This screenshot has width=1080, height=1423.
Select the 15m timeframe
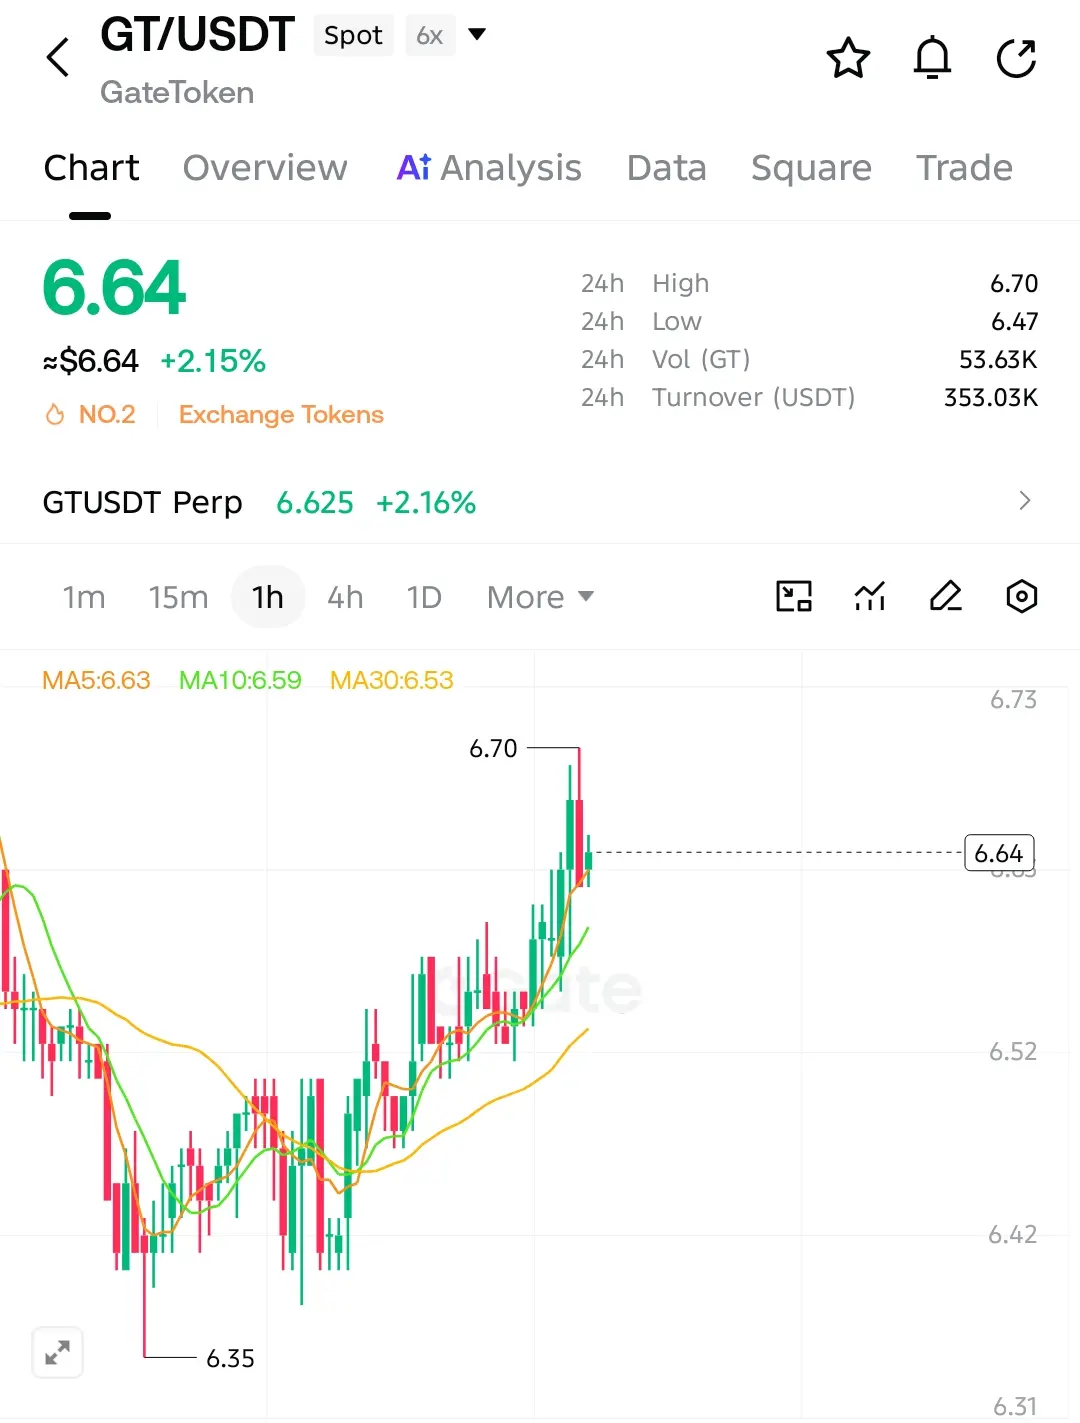[178, 597]
